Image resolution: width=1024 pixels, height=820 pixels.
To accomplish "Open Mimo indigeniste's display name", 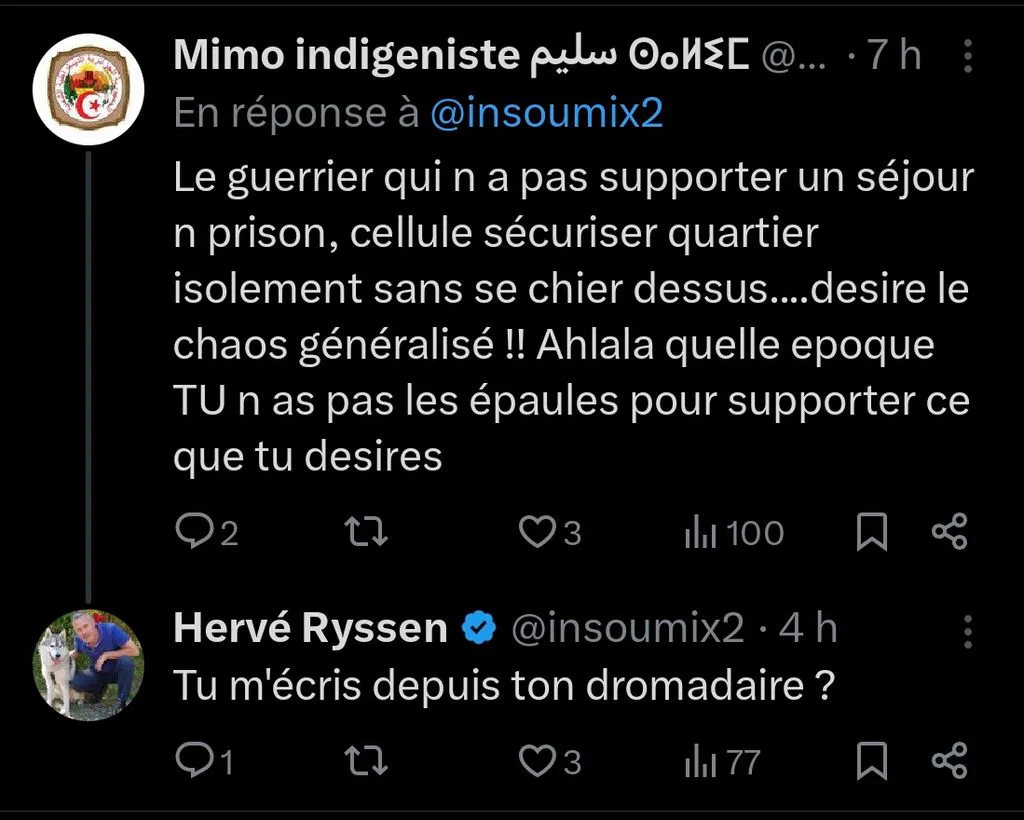I will click(x=462, y=55).
